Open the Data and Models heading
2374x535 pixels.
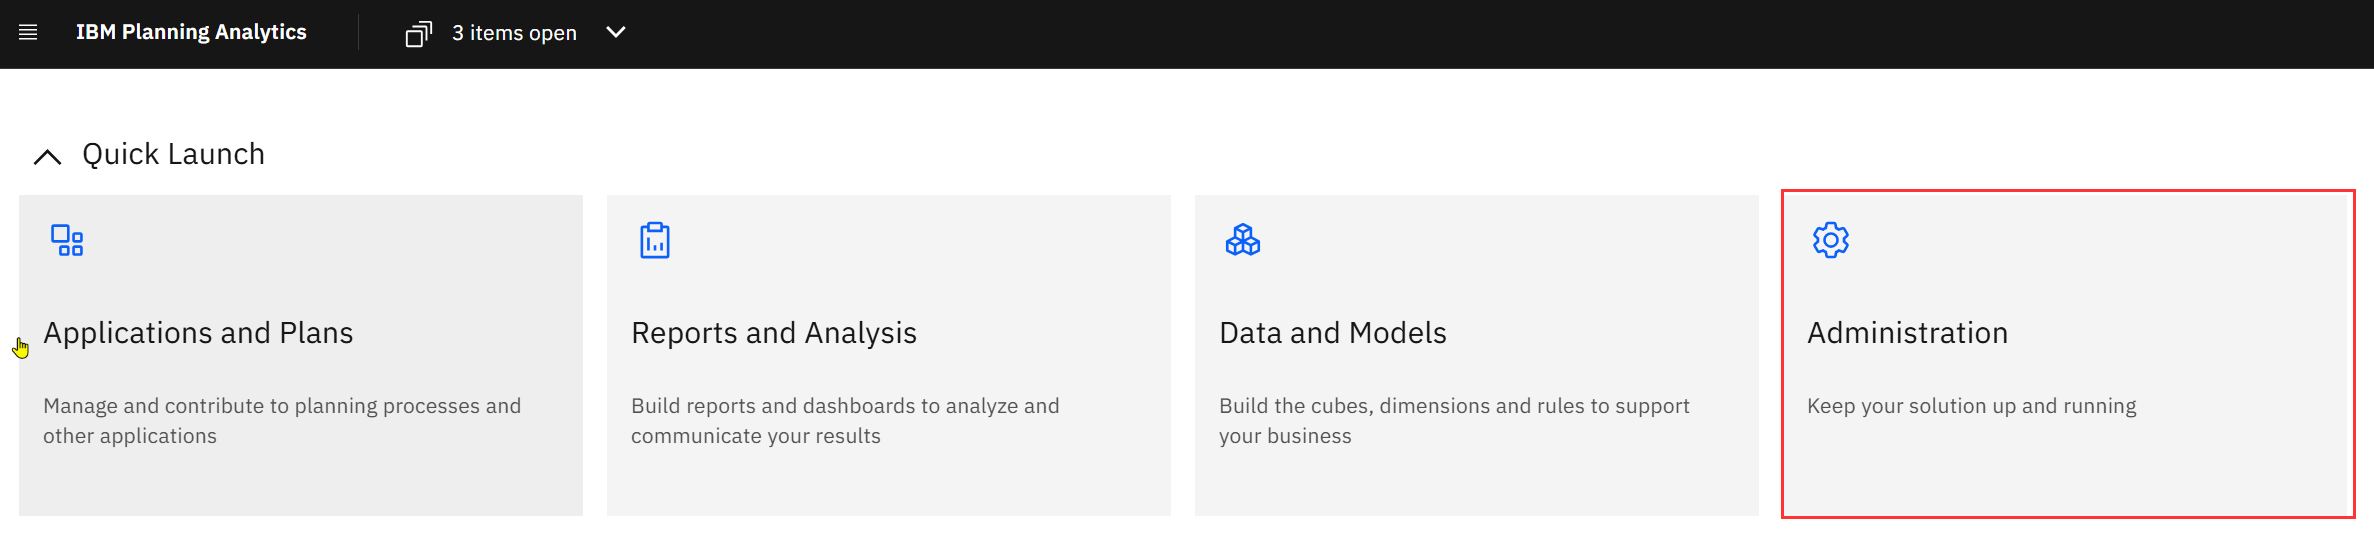coord(1333,333)
